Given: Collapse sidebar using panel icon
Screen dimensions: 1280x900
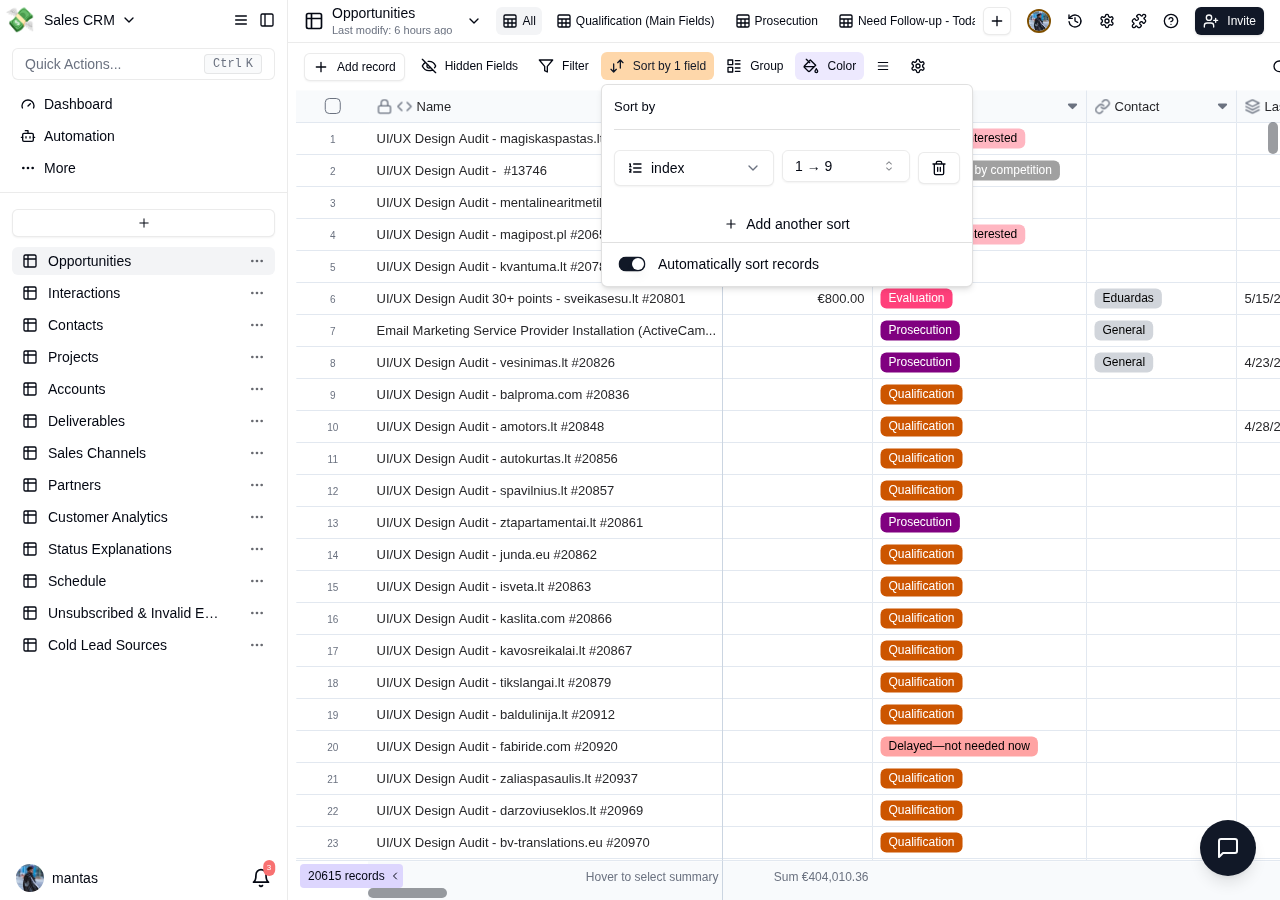Looking at the screenshot, I should coord(267,20).
